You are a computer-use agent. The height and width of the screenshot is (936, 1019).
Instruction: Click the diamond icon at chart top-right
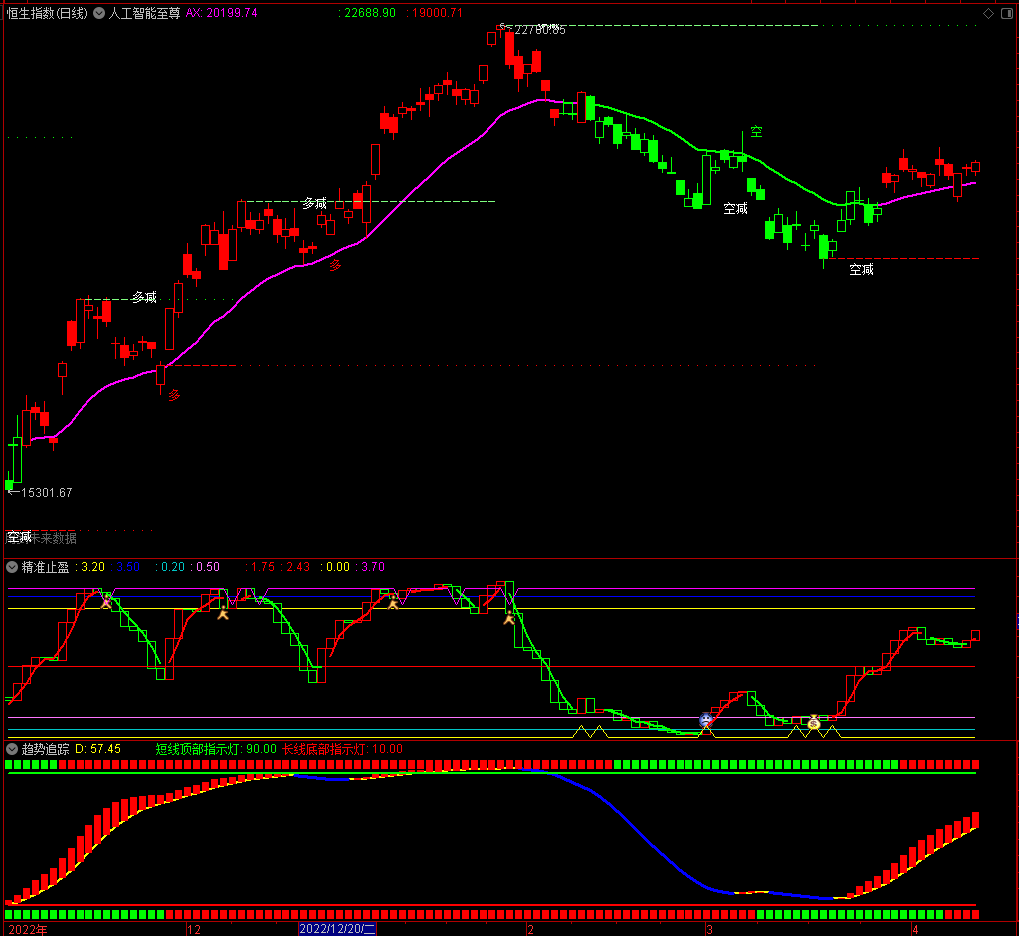coord(988,14)
